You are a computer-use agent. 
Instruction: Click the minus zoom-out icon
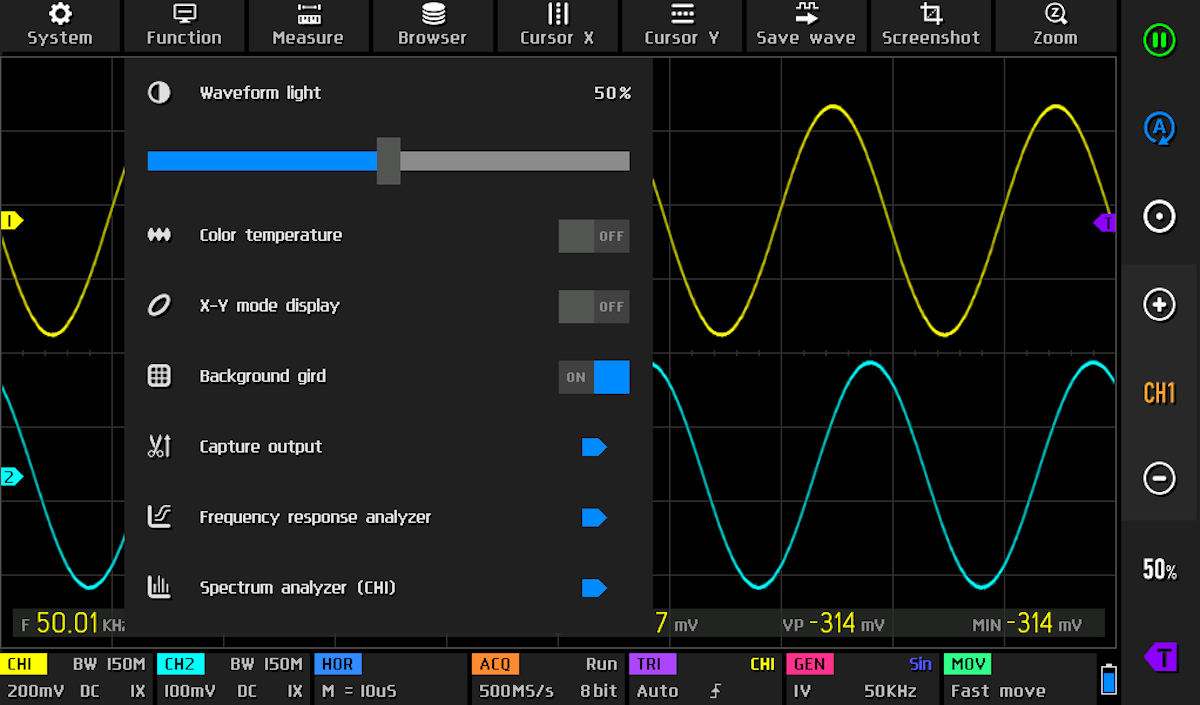1159,478
